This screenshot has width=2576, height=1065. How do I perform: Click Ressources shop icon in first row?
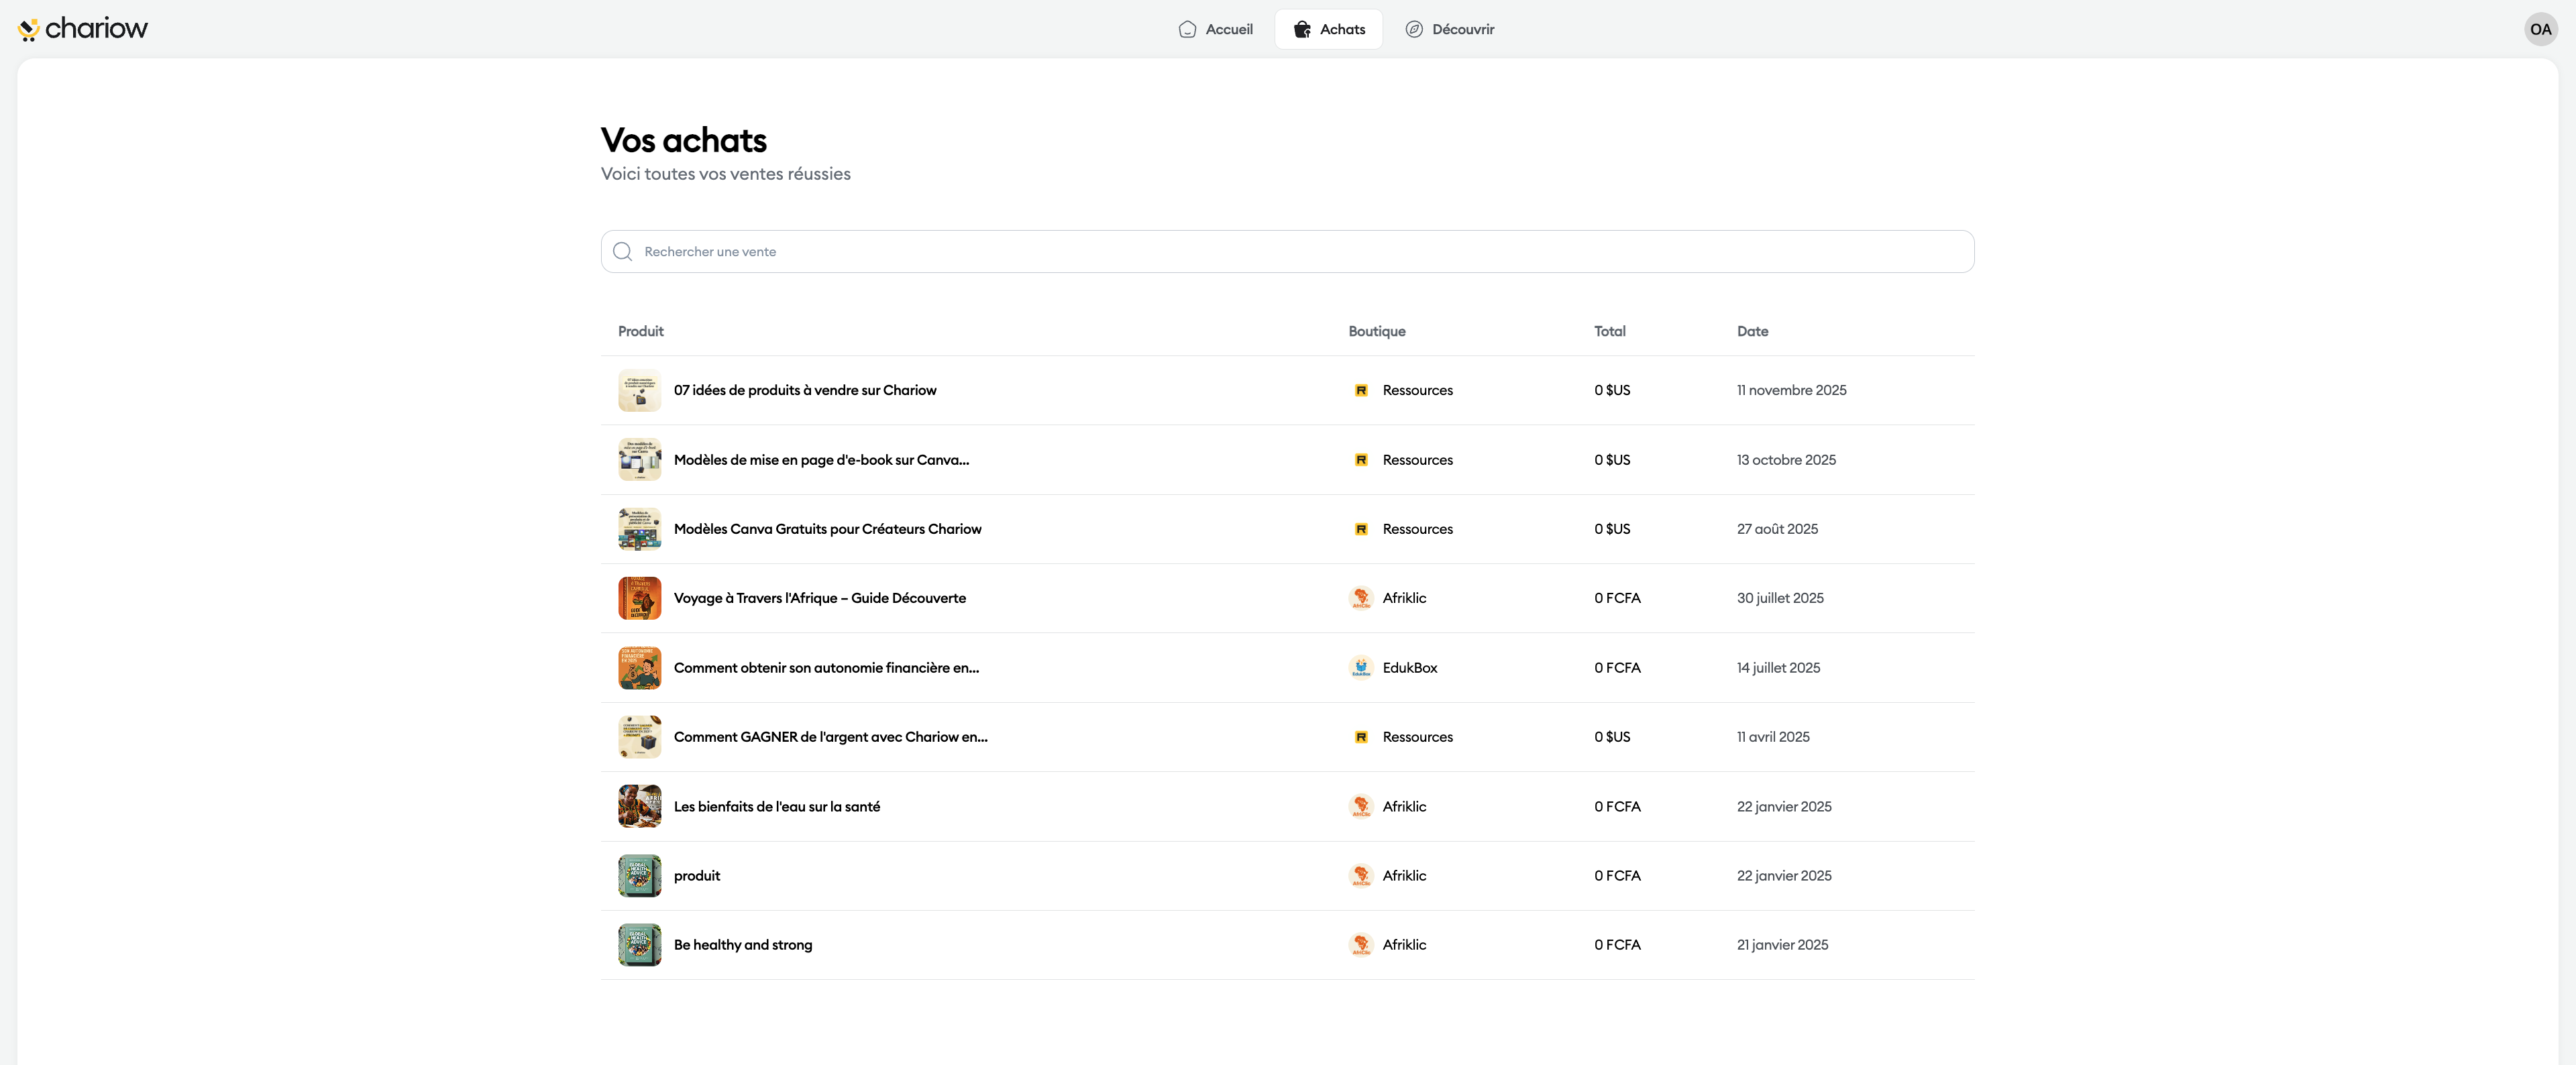coord(1360,390)
